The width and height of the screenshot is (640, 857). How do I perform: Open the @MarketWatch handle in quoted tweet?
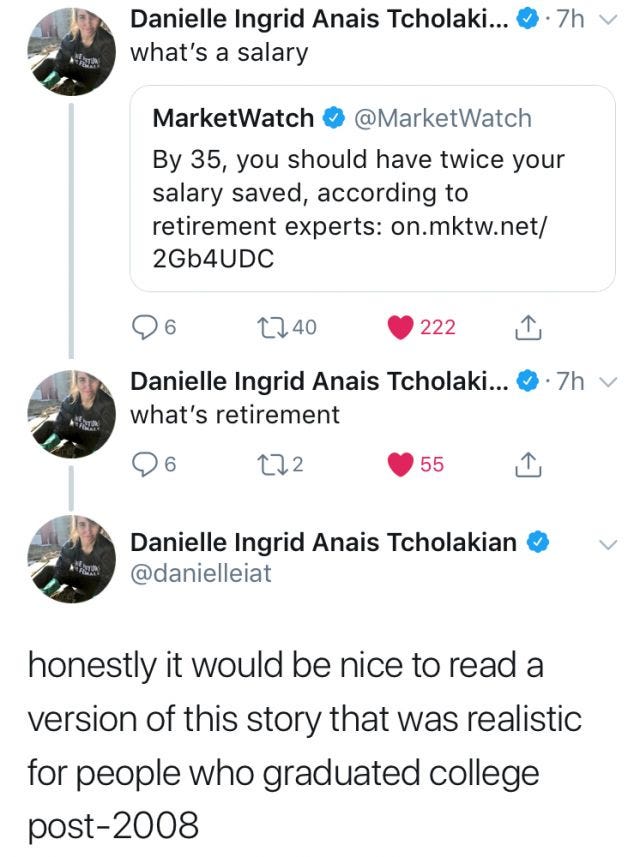(443, 118)
